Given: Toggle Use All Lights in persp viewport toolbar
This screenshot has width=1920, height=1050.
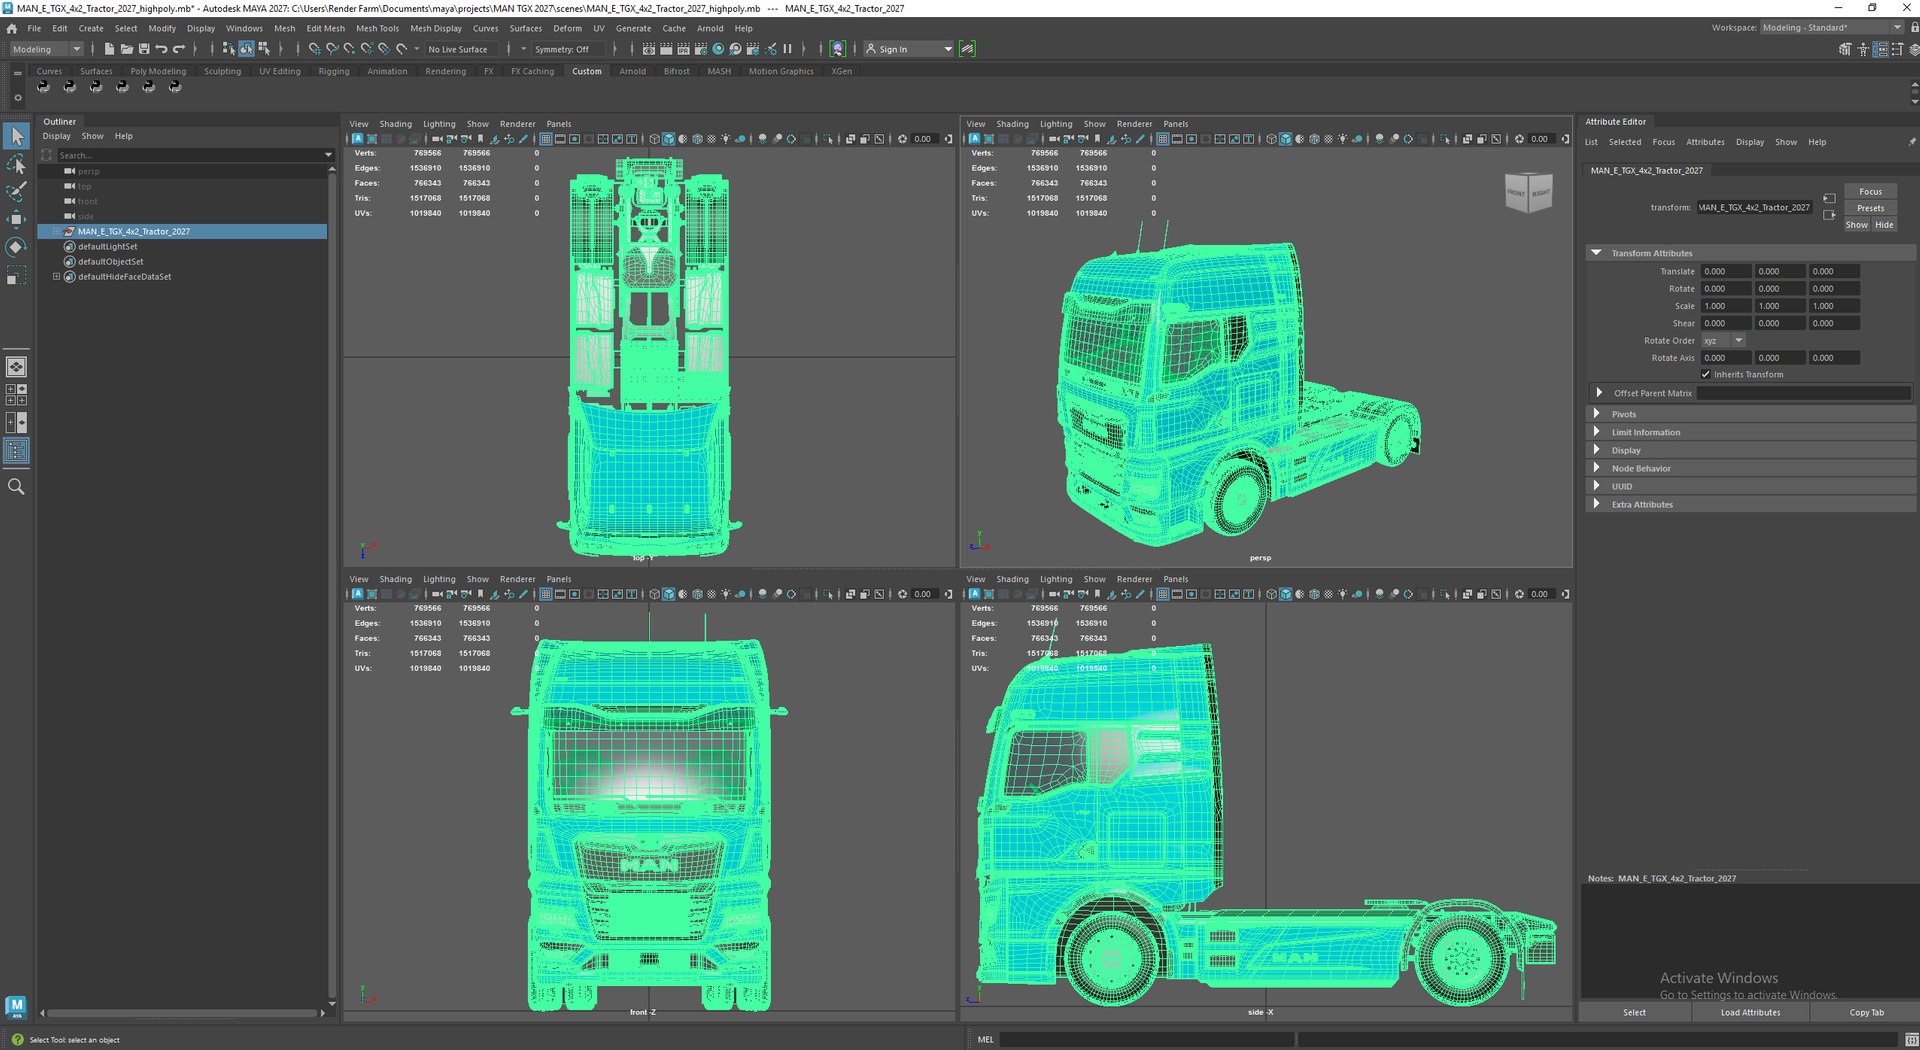Looking at the screenshot, I should (1343, 139).
